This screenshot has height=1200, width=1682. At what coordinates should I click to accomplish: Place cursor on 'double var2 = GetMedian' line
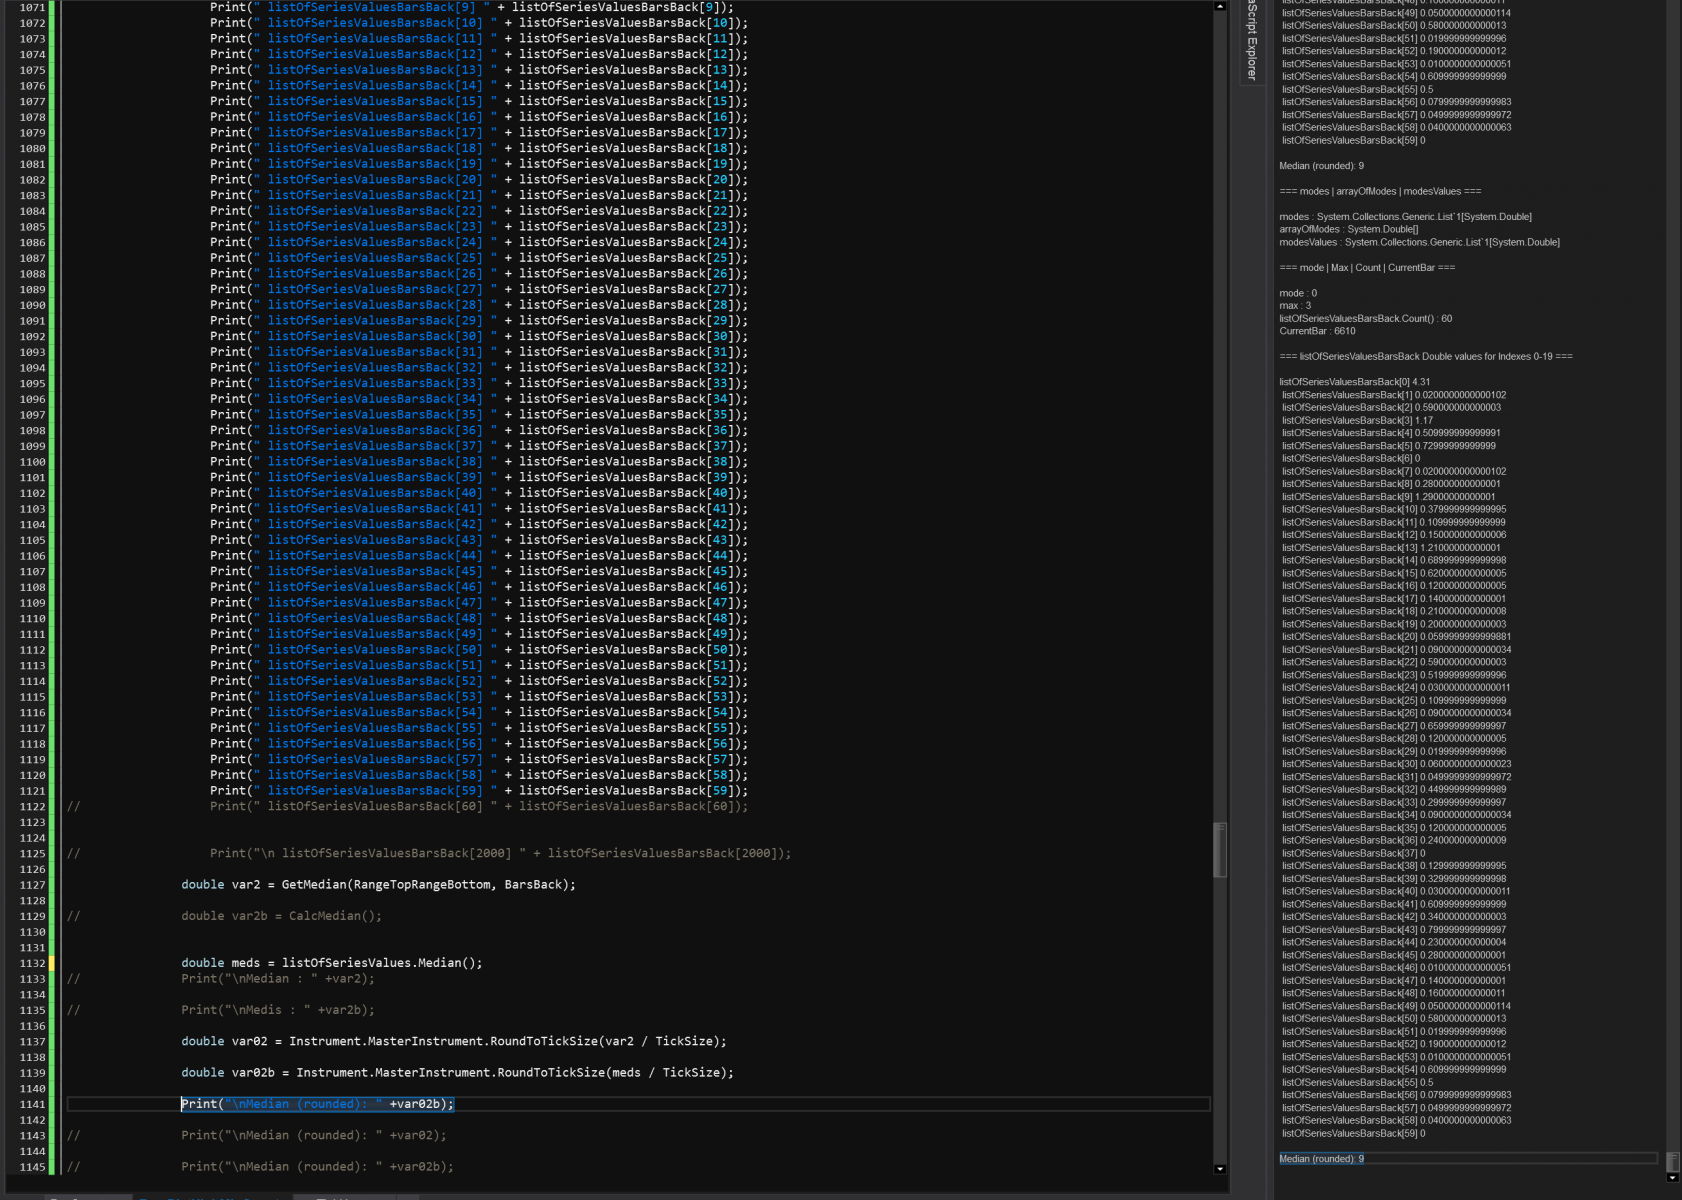(x=378, y=885)
